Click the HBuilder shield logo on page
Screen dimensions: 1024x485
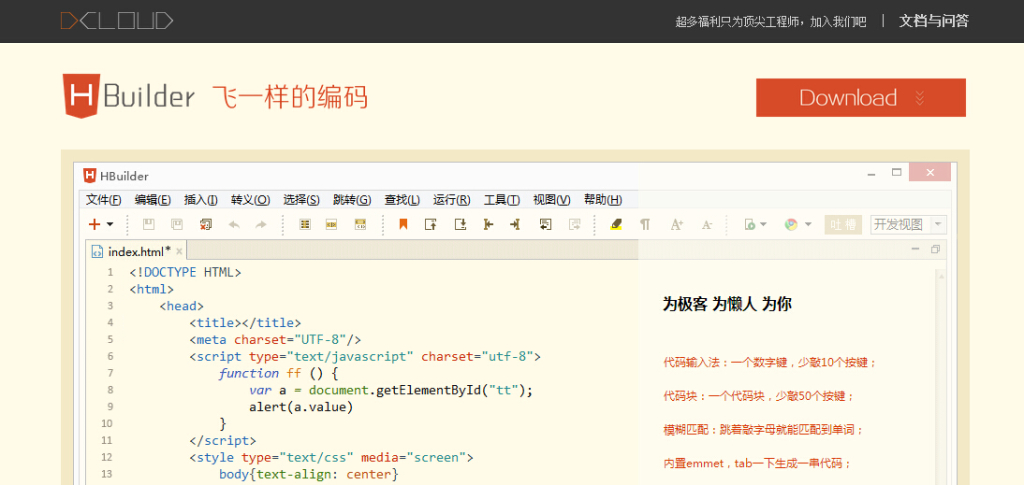point(128,97)
